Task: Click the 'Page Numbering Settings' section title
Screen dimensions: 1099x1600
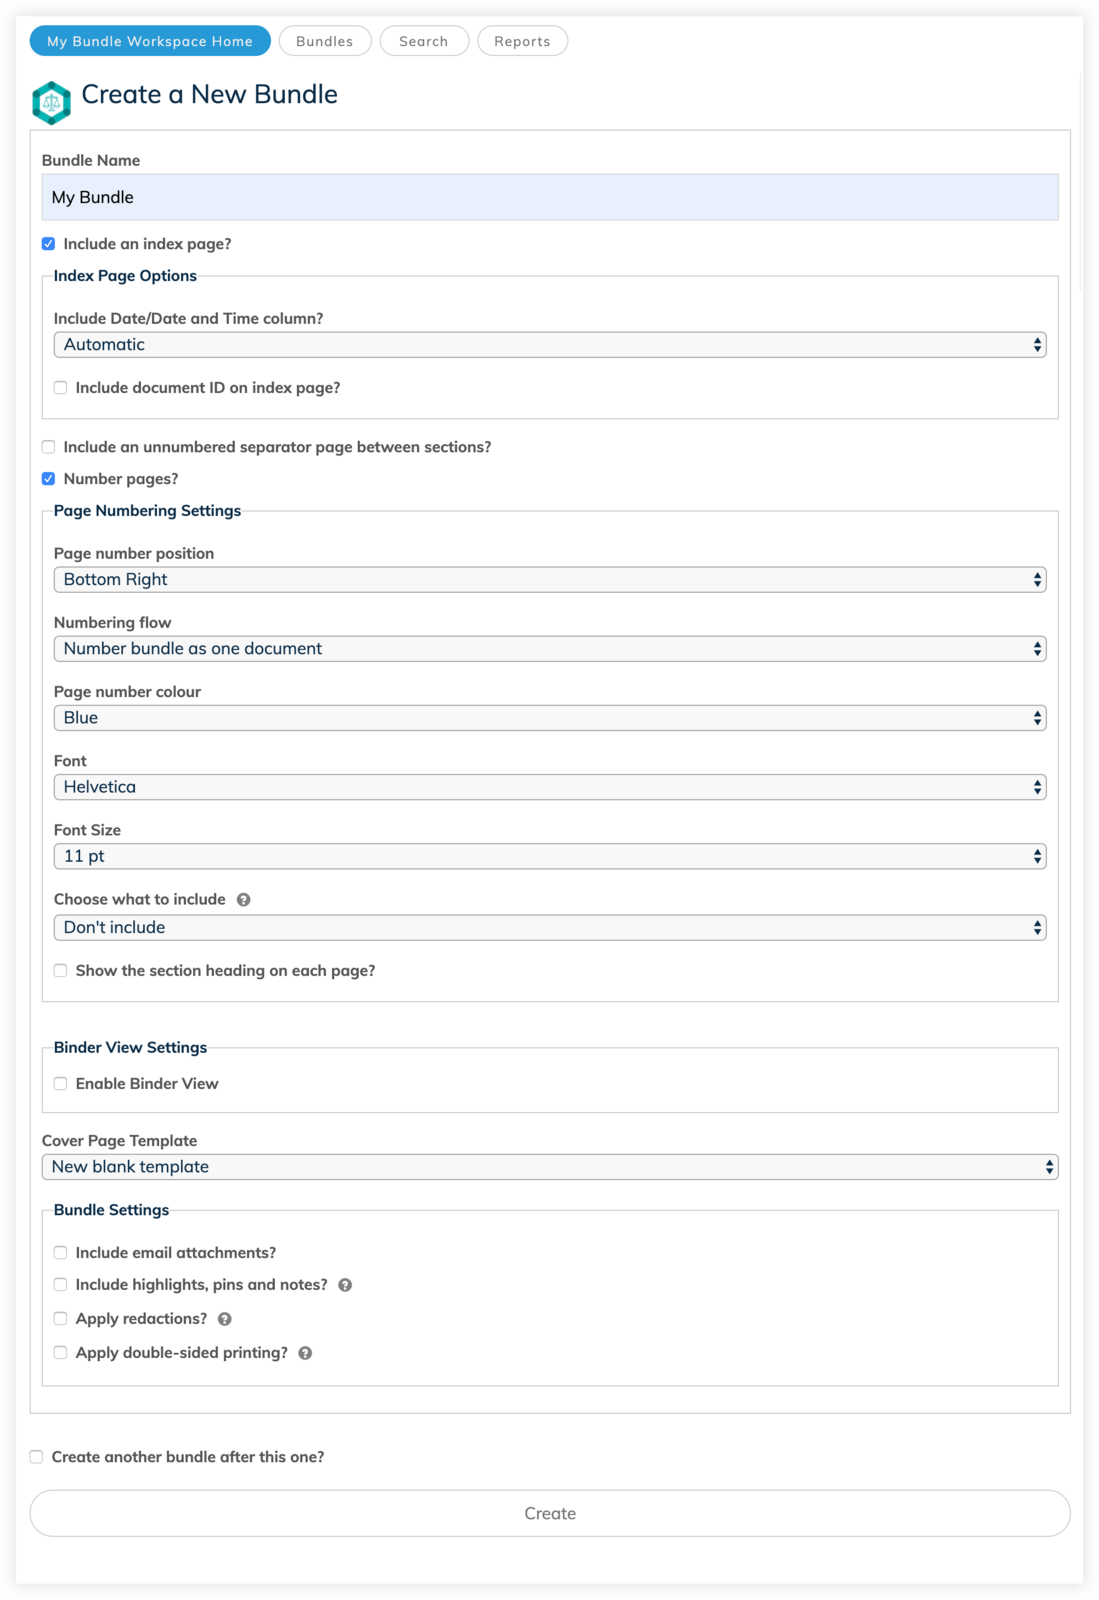Action: pos(147,511)
